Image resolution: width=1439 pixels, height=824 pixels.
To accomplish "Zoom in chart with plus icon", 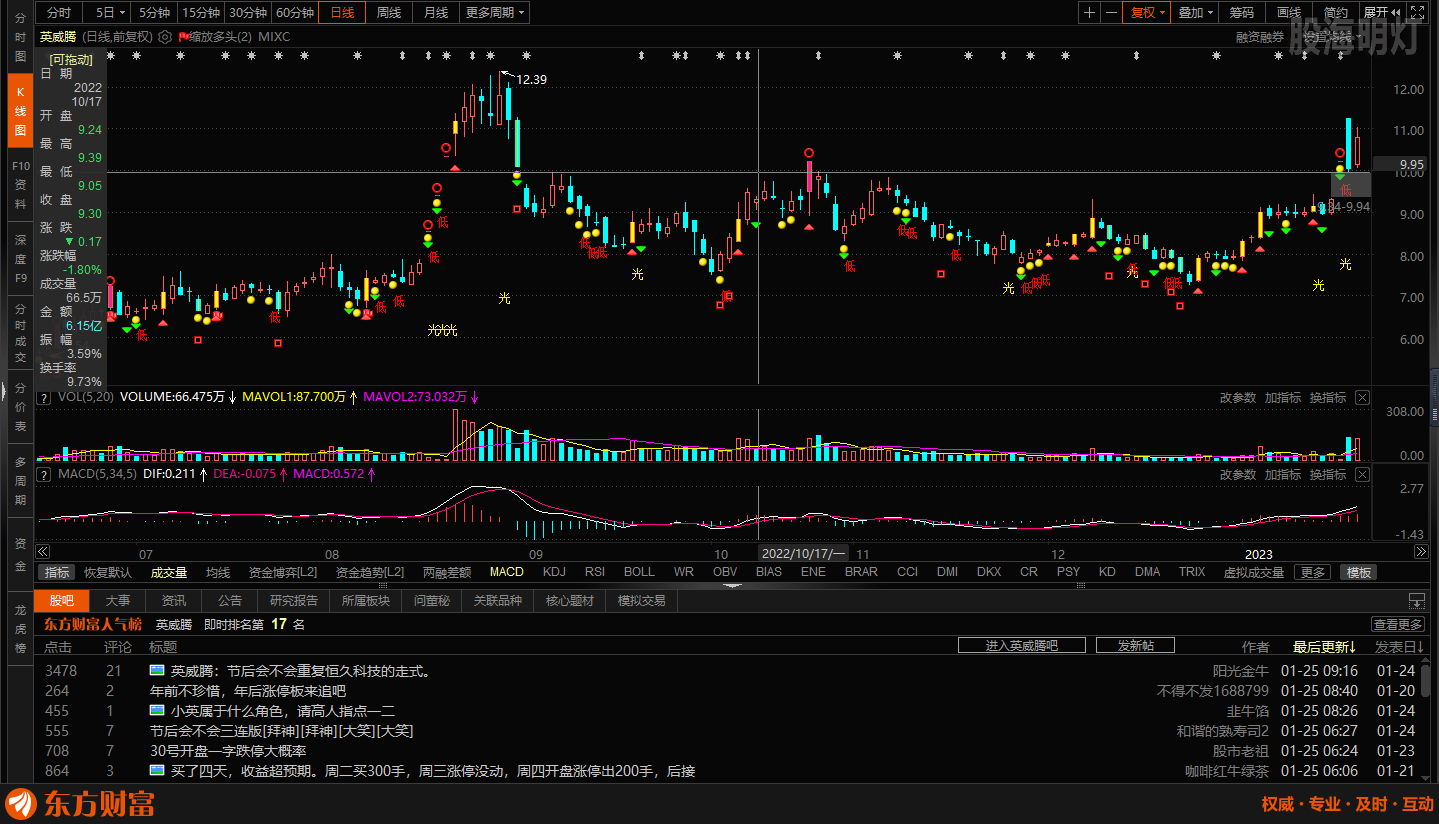I will pyautogui.click(x=1089, y=12).
